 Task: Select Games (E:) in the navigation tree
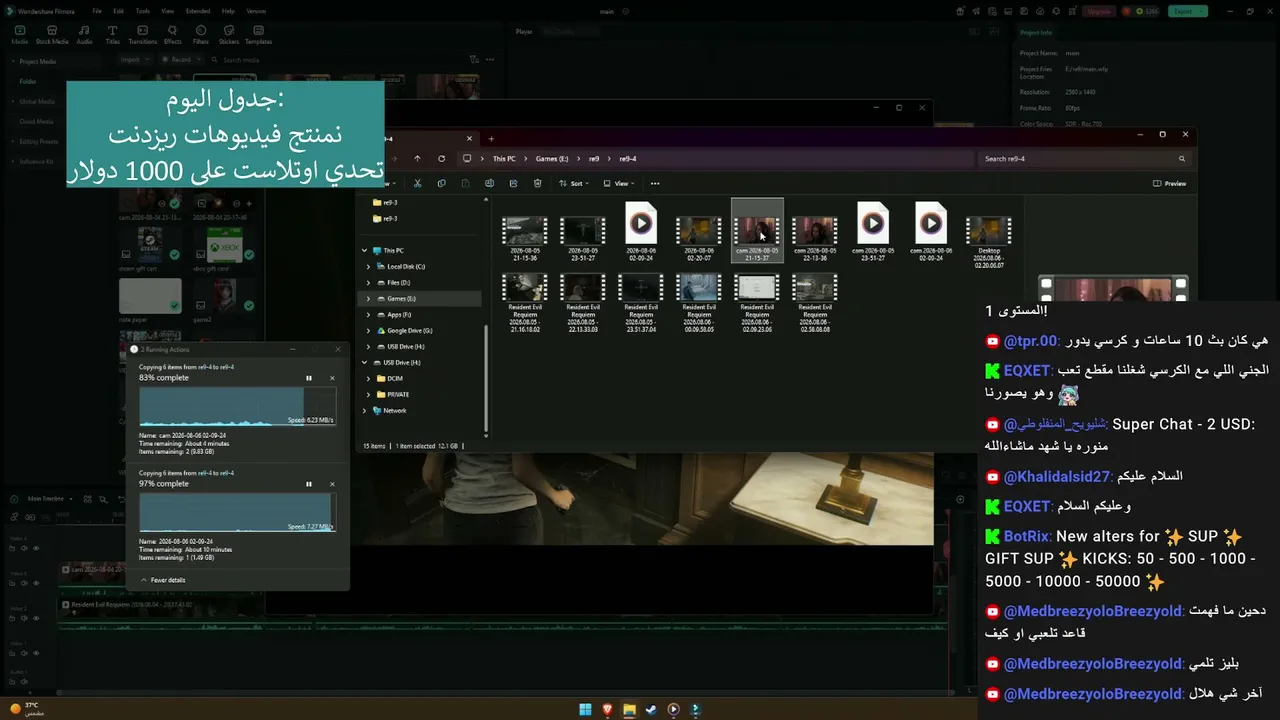tap(420, 298)
